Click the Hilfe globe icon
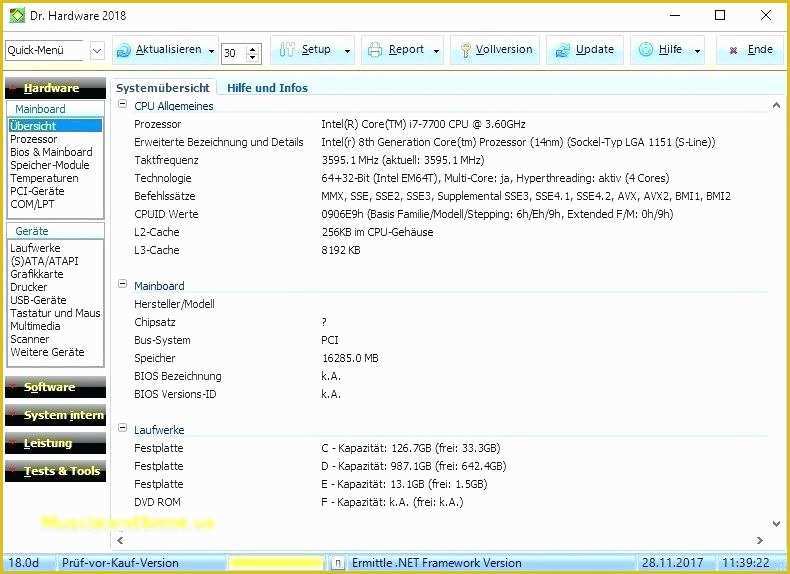The image size is (790, 574). [x=646, y=49]
